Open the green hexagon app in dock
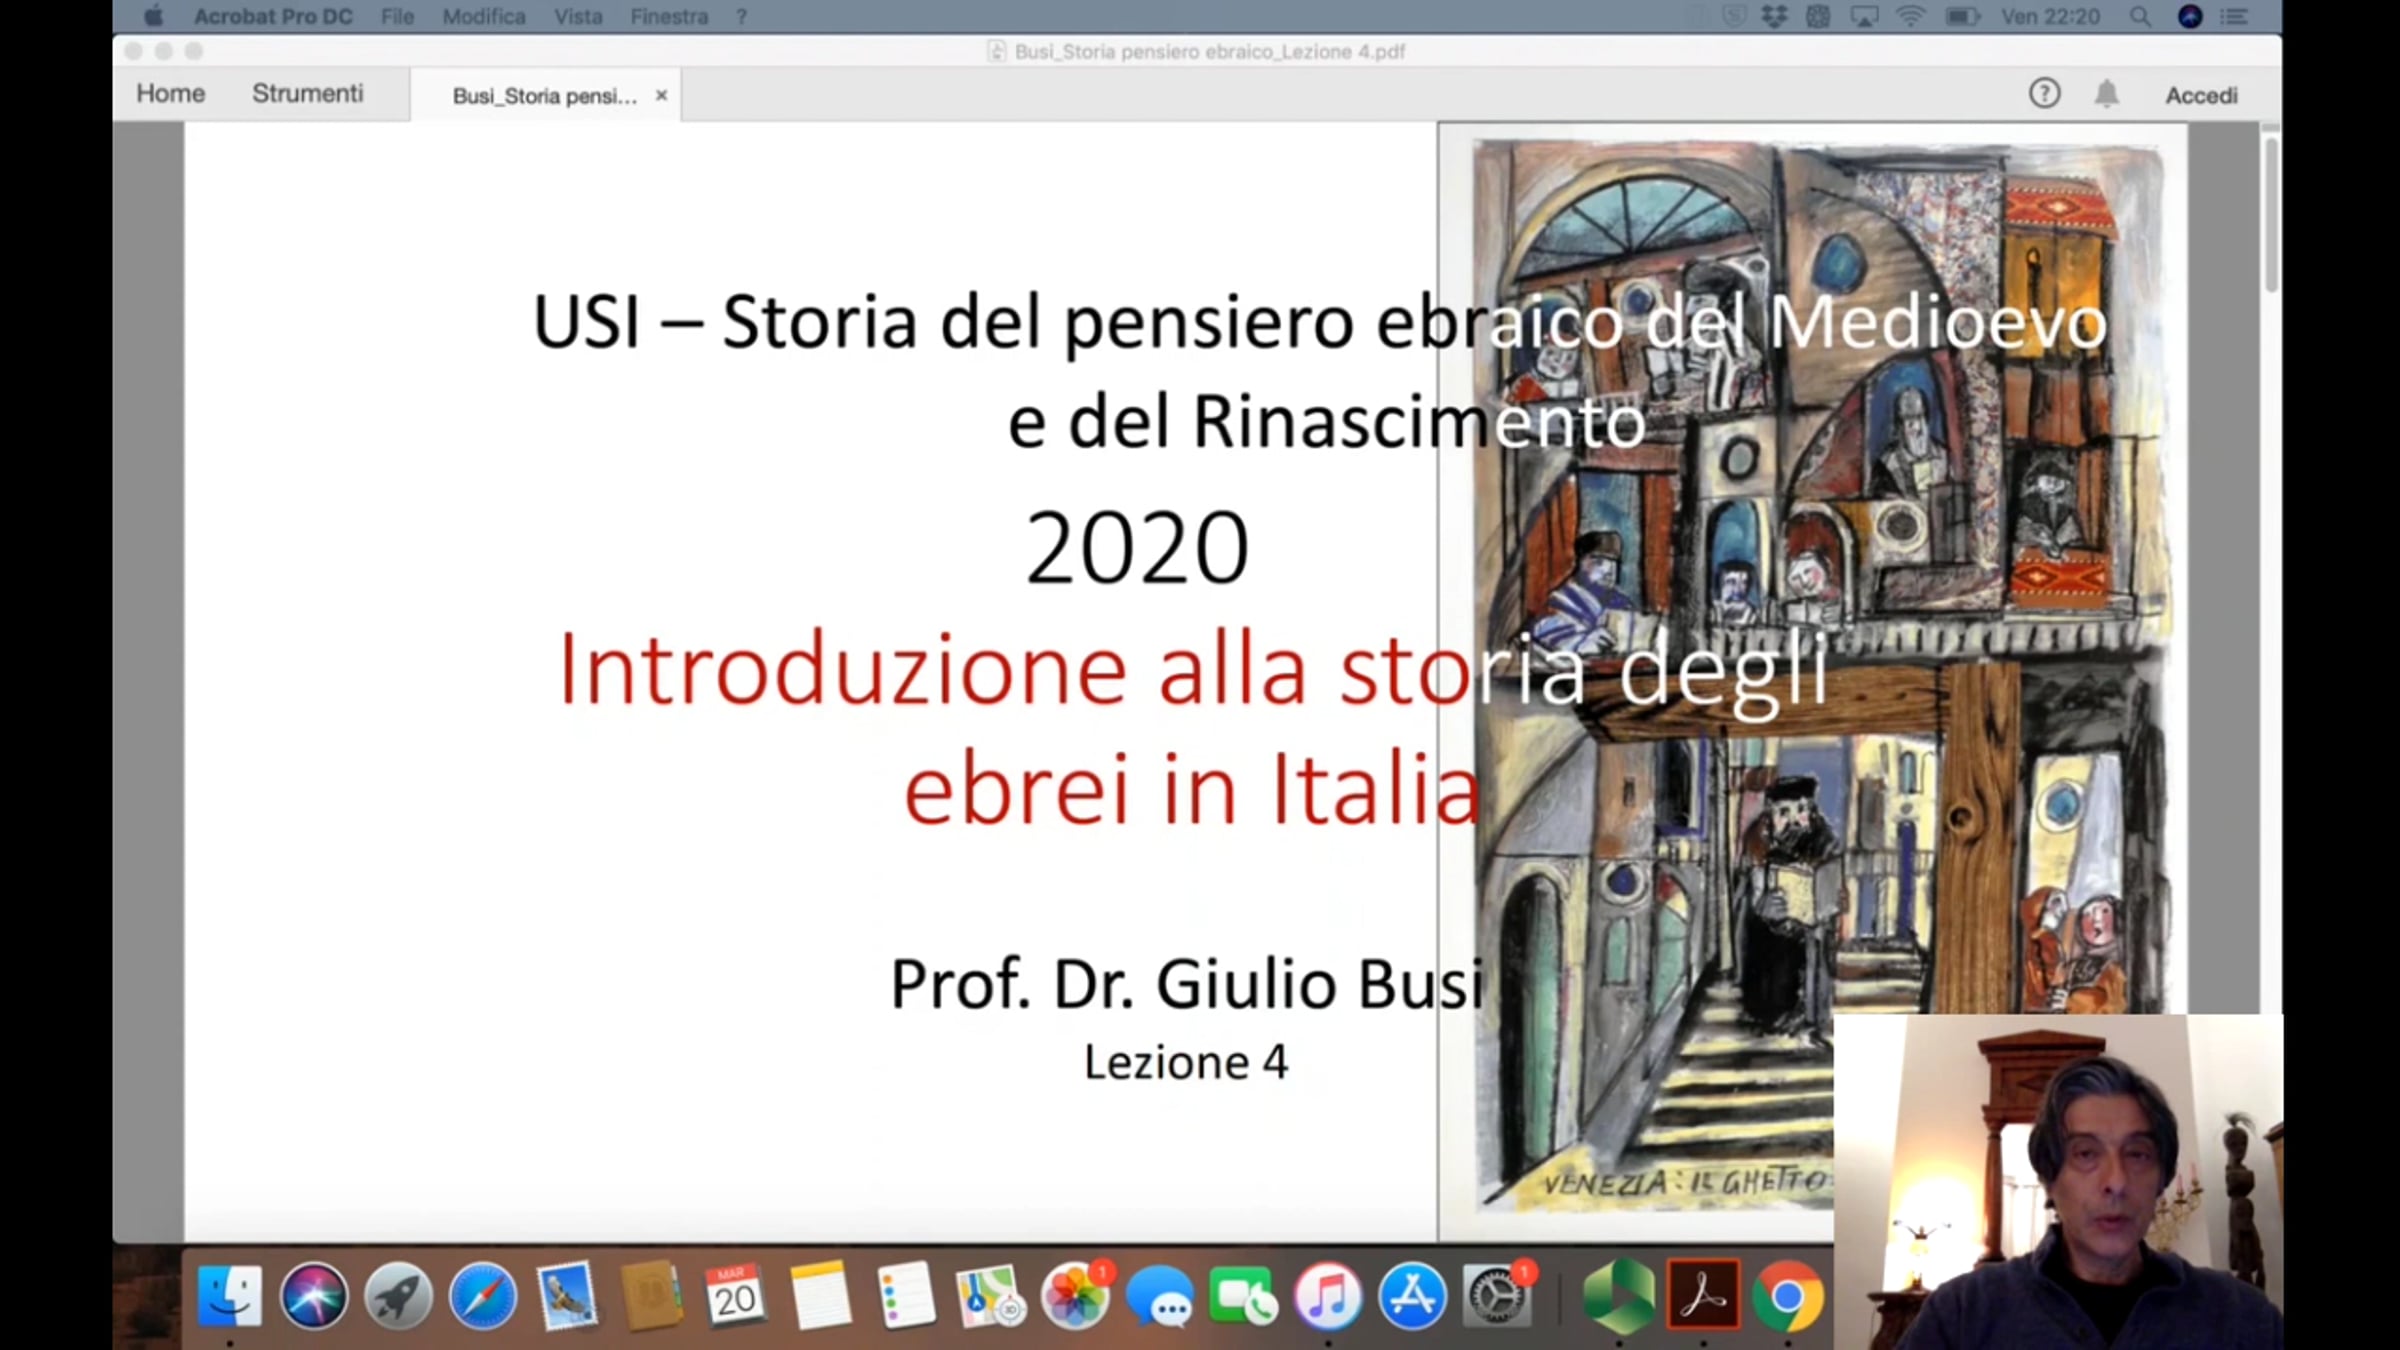 click(x=1619, y=1297)
